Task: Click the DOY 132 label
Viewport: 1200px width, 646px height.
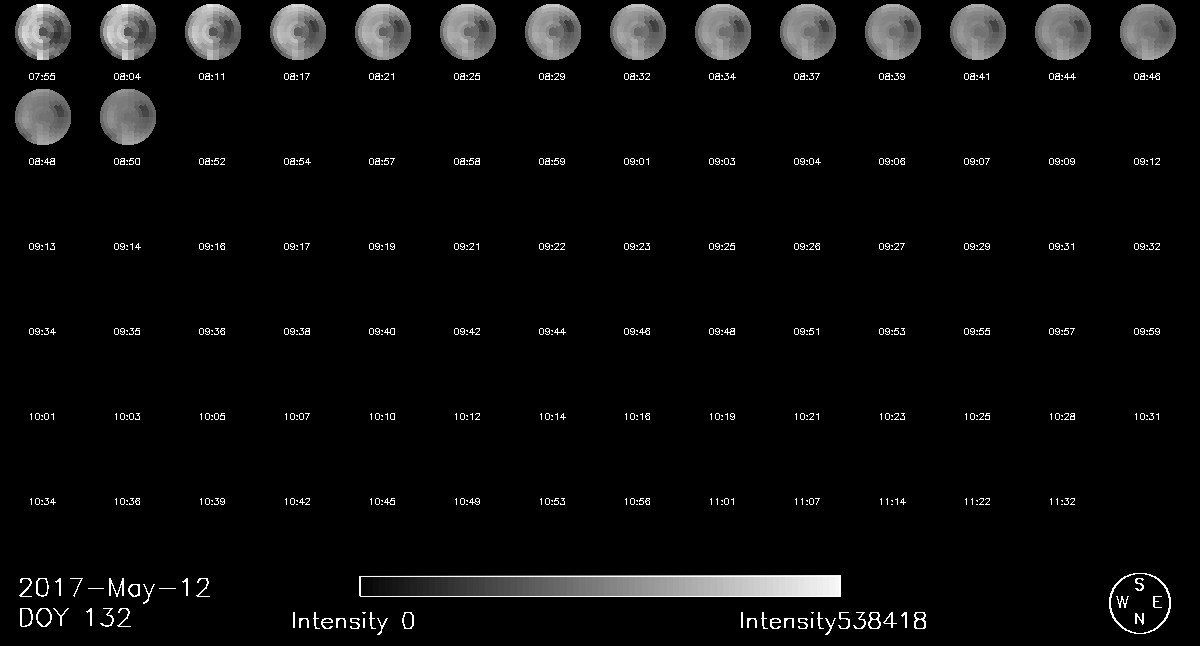Action: [75, 618]
